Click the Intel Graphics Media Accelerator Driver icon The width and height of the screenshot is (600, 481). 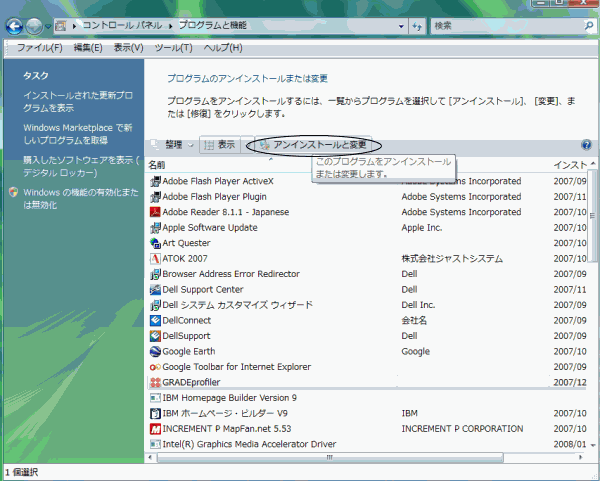155,444
